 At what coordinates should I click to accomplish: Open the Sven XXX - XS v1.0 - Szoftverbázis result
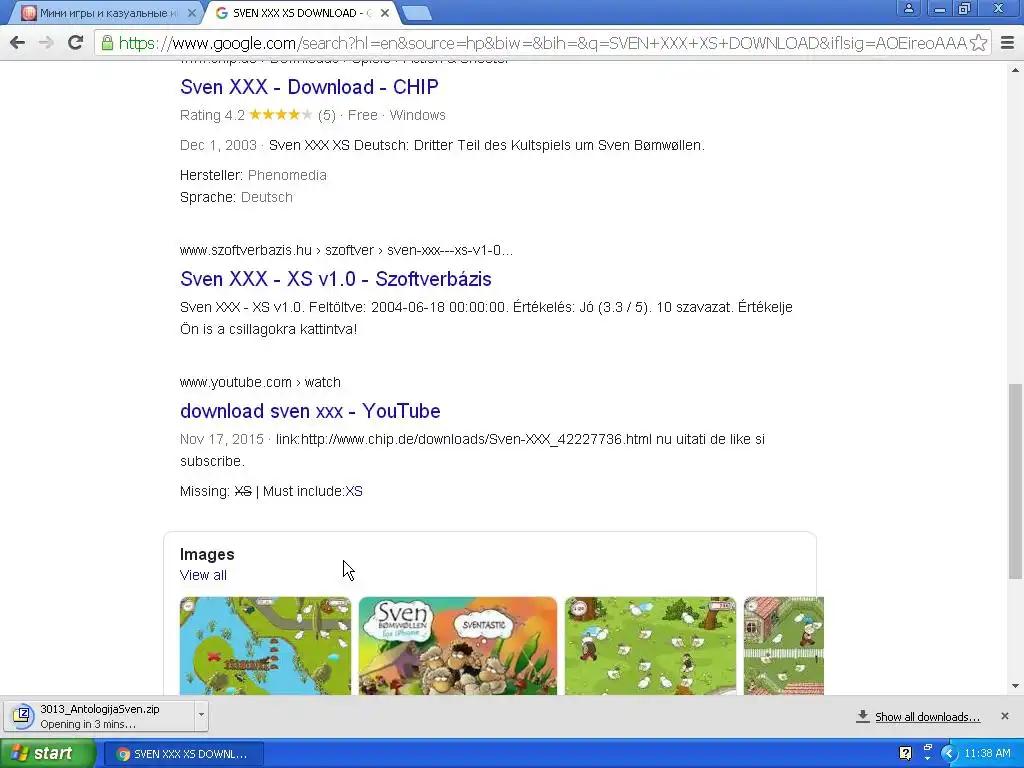pos(336,279)
